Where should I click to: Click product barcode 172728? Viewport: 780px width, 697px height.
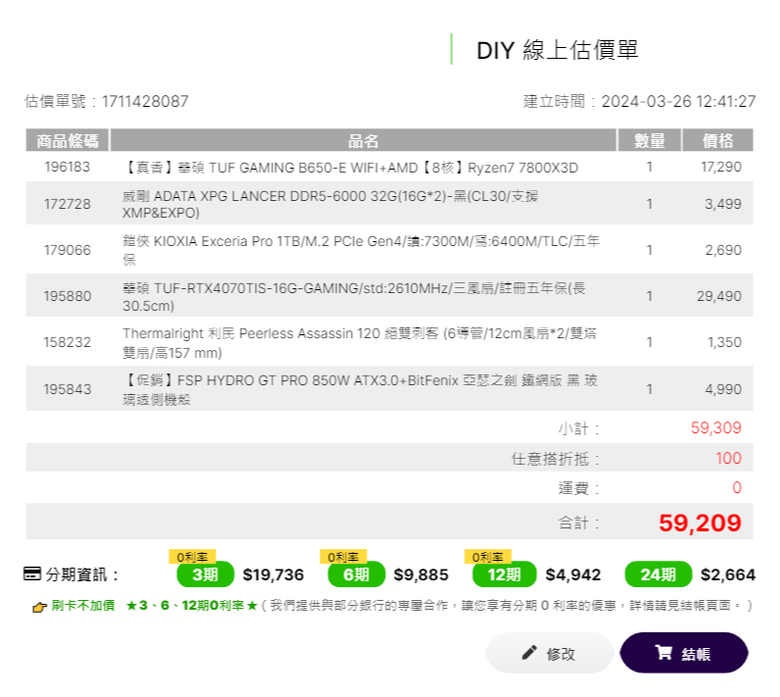(67, 204)
